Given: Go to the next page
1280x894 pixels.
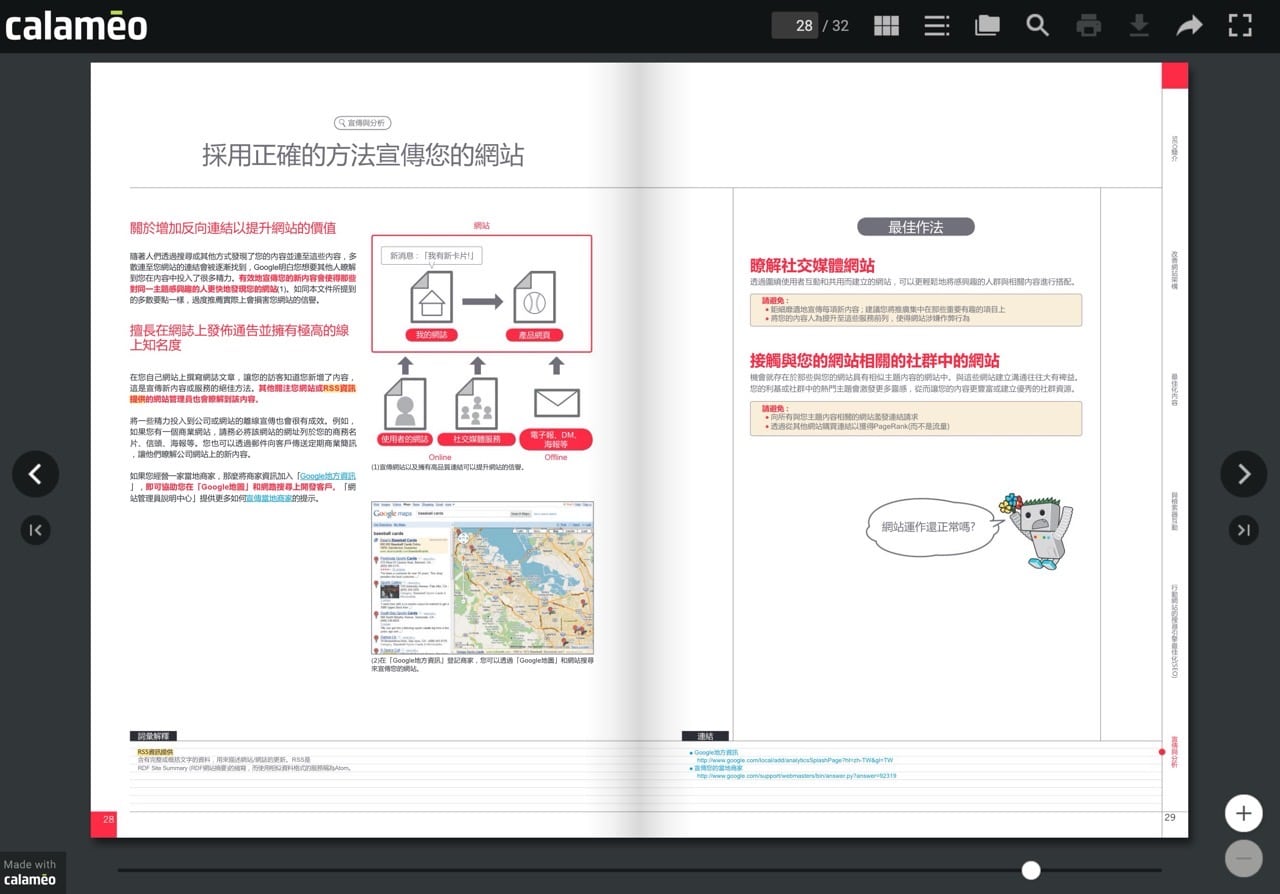Looking at the screenshot, I should click(x=1244, y=474).
